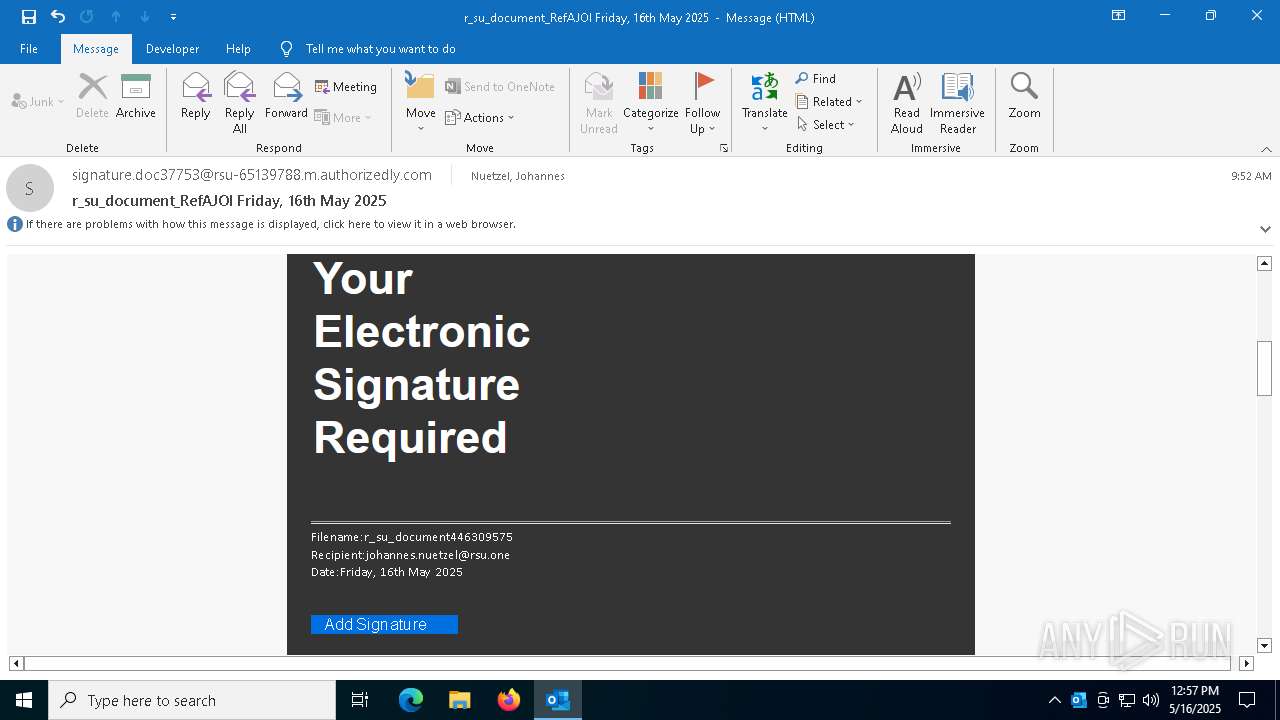Click the Windows Start button
1280x720 pixels.
(x=24, y=700)
